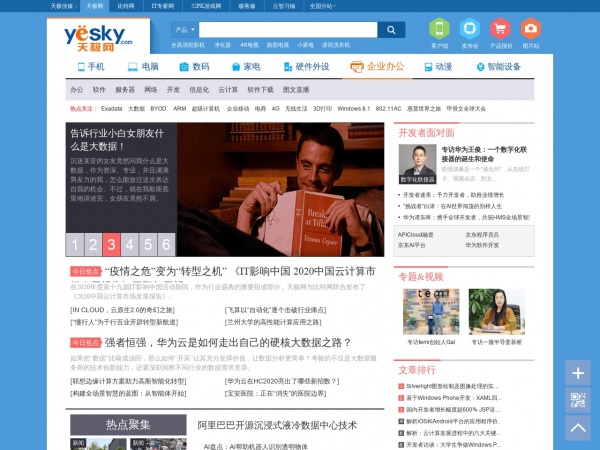Select the 服务器 sub-navigation item
The width and height of the screenshot is (600, 450).
click(x=125, y=90)
